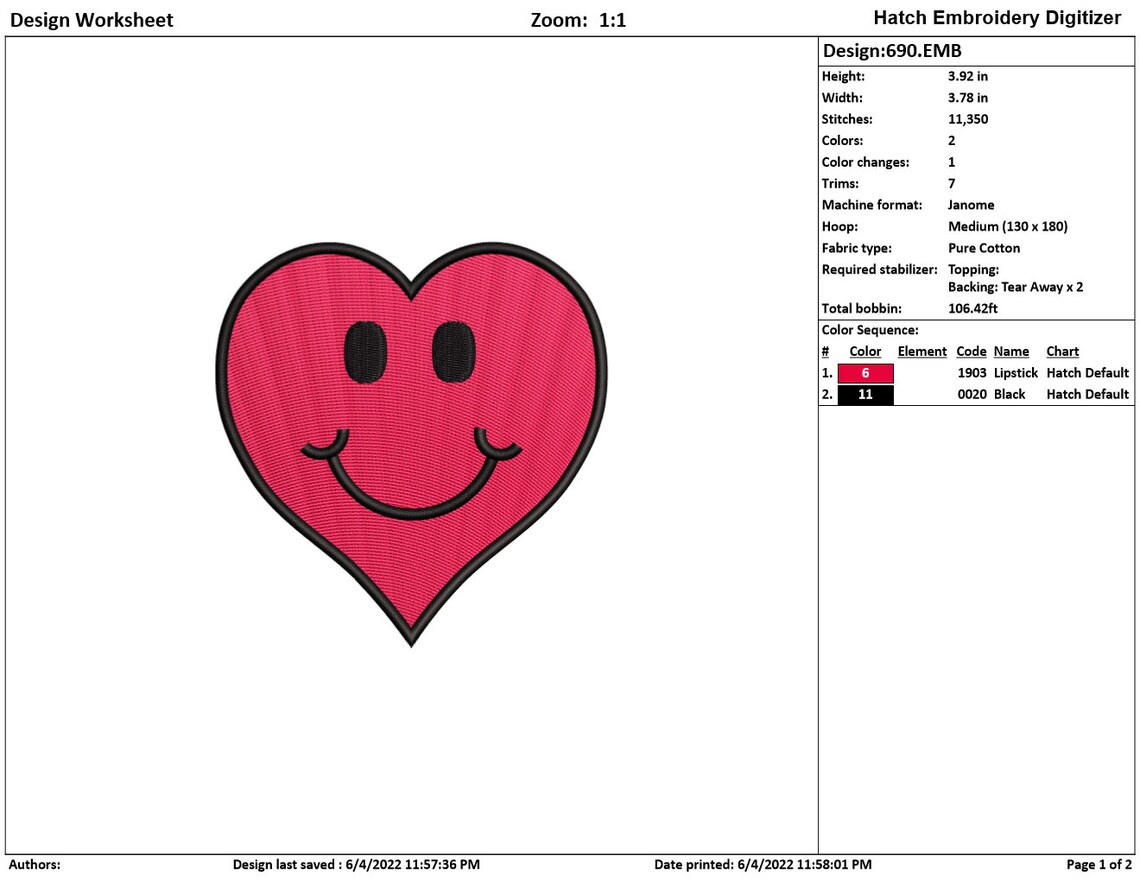Click the Black color swatch numbered 11

coord(866,394)
